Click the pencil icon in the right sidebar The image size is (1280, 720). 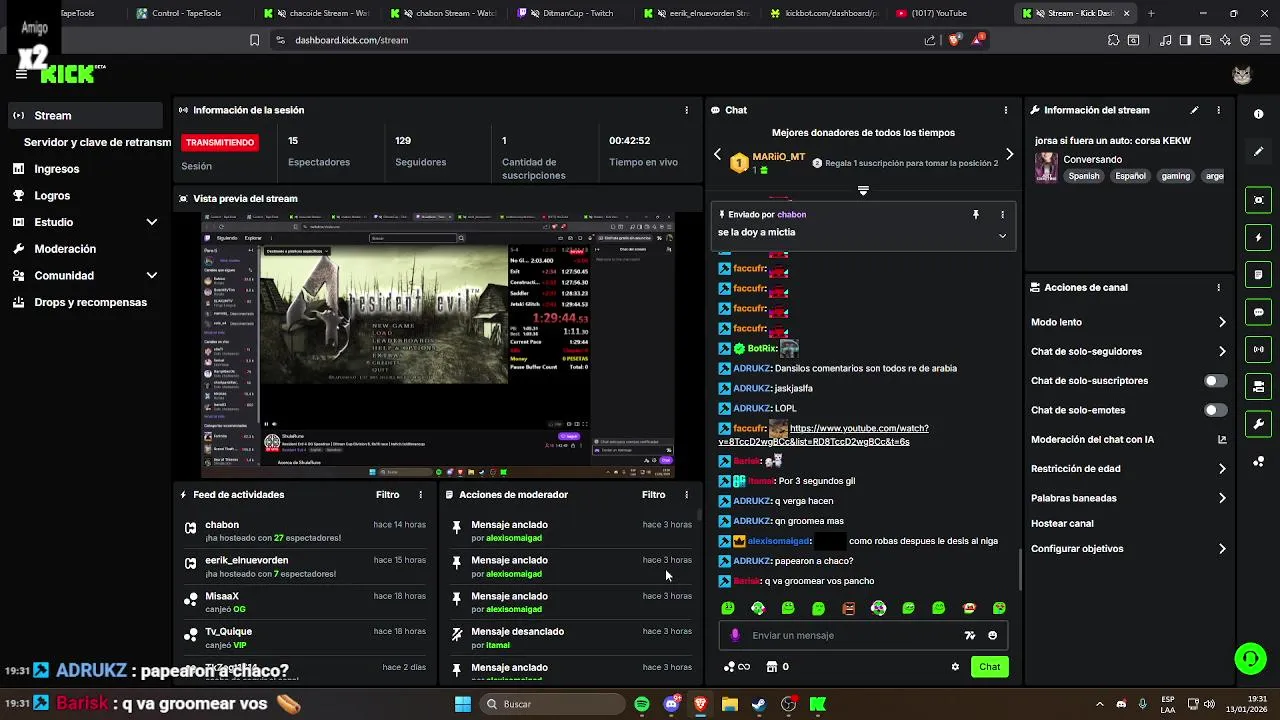tap(1258, 151)
